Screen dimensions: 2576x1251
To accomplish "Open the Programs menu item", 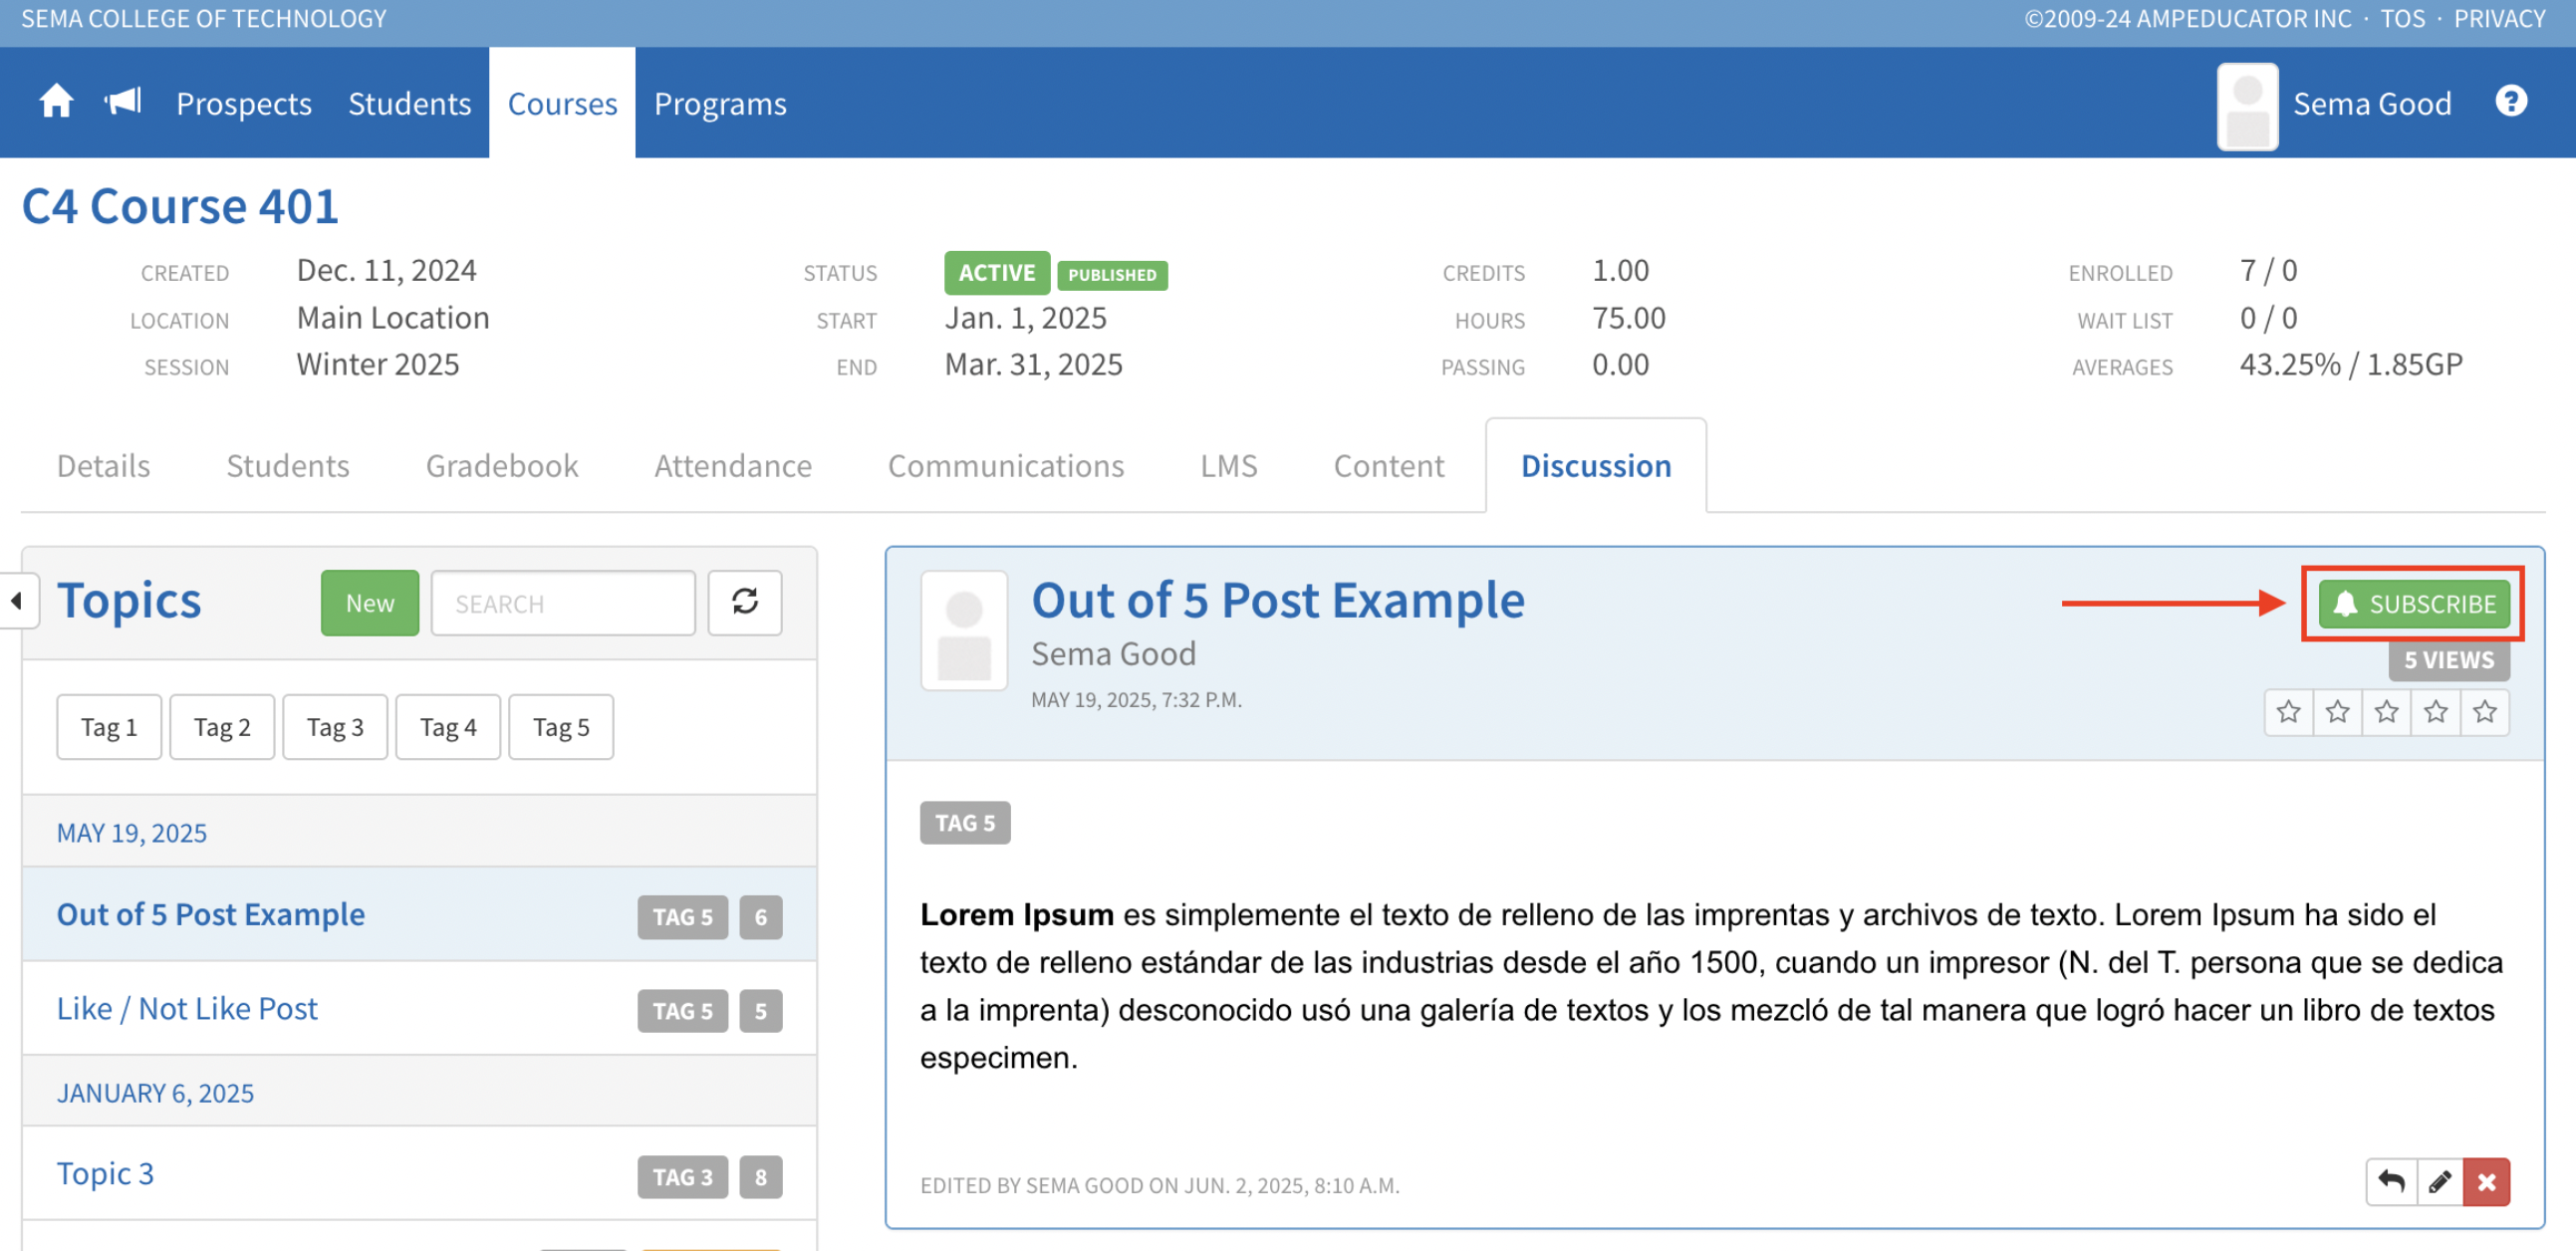I will pos(720,104).
